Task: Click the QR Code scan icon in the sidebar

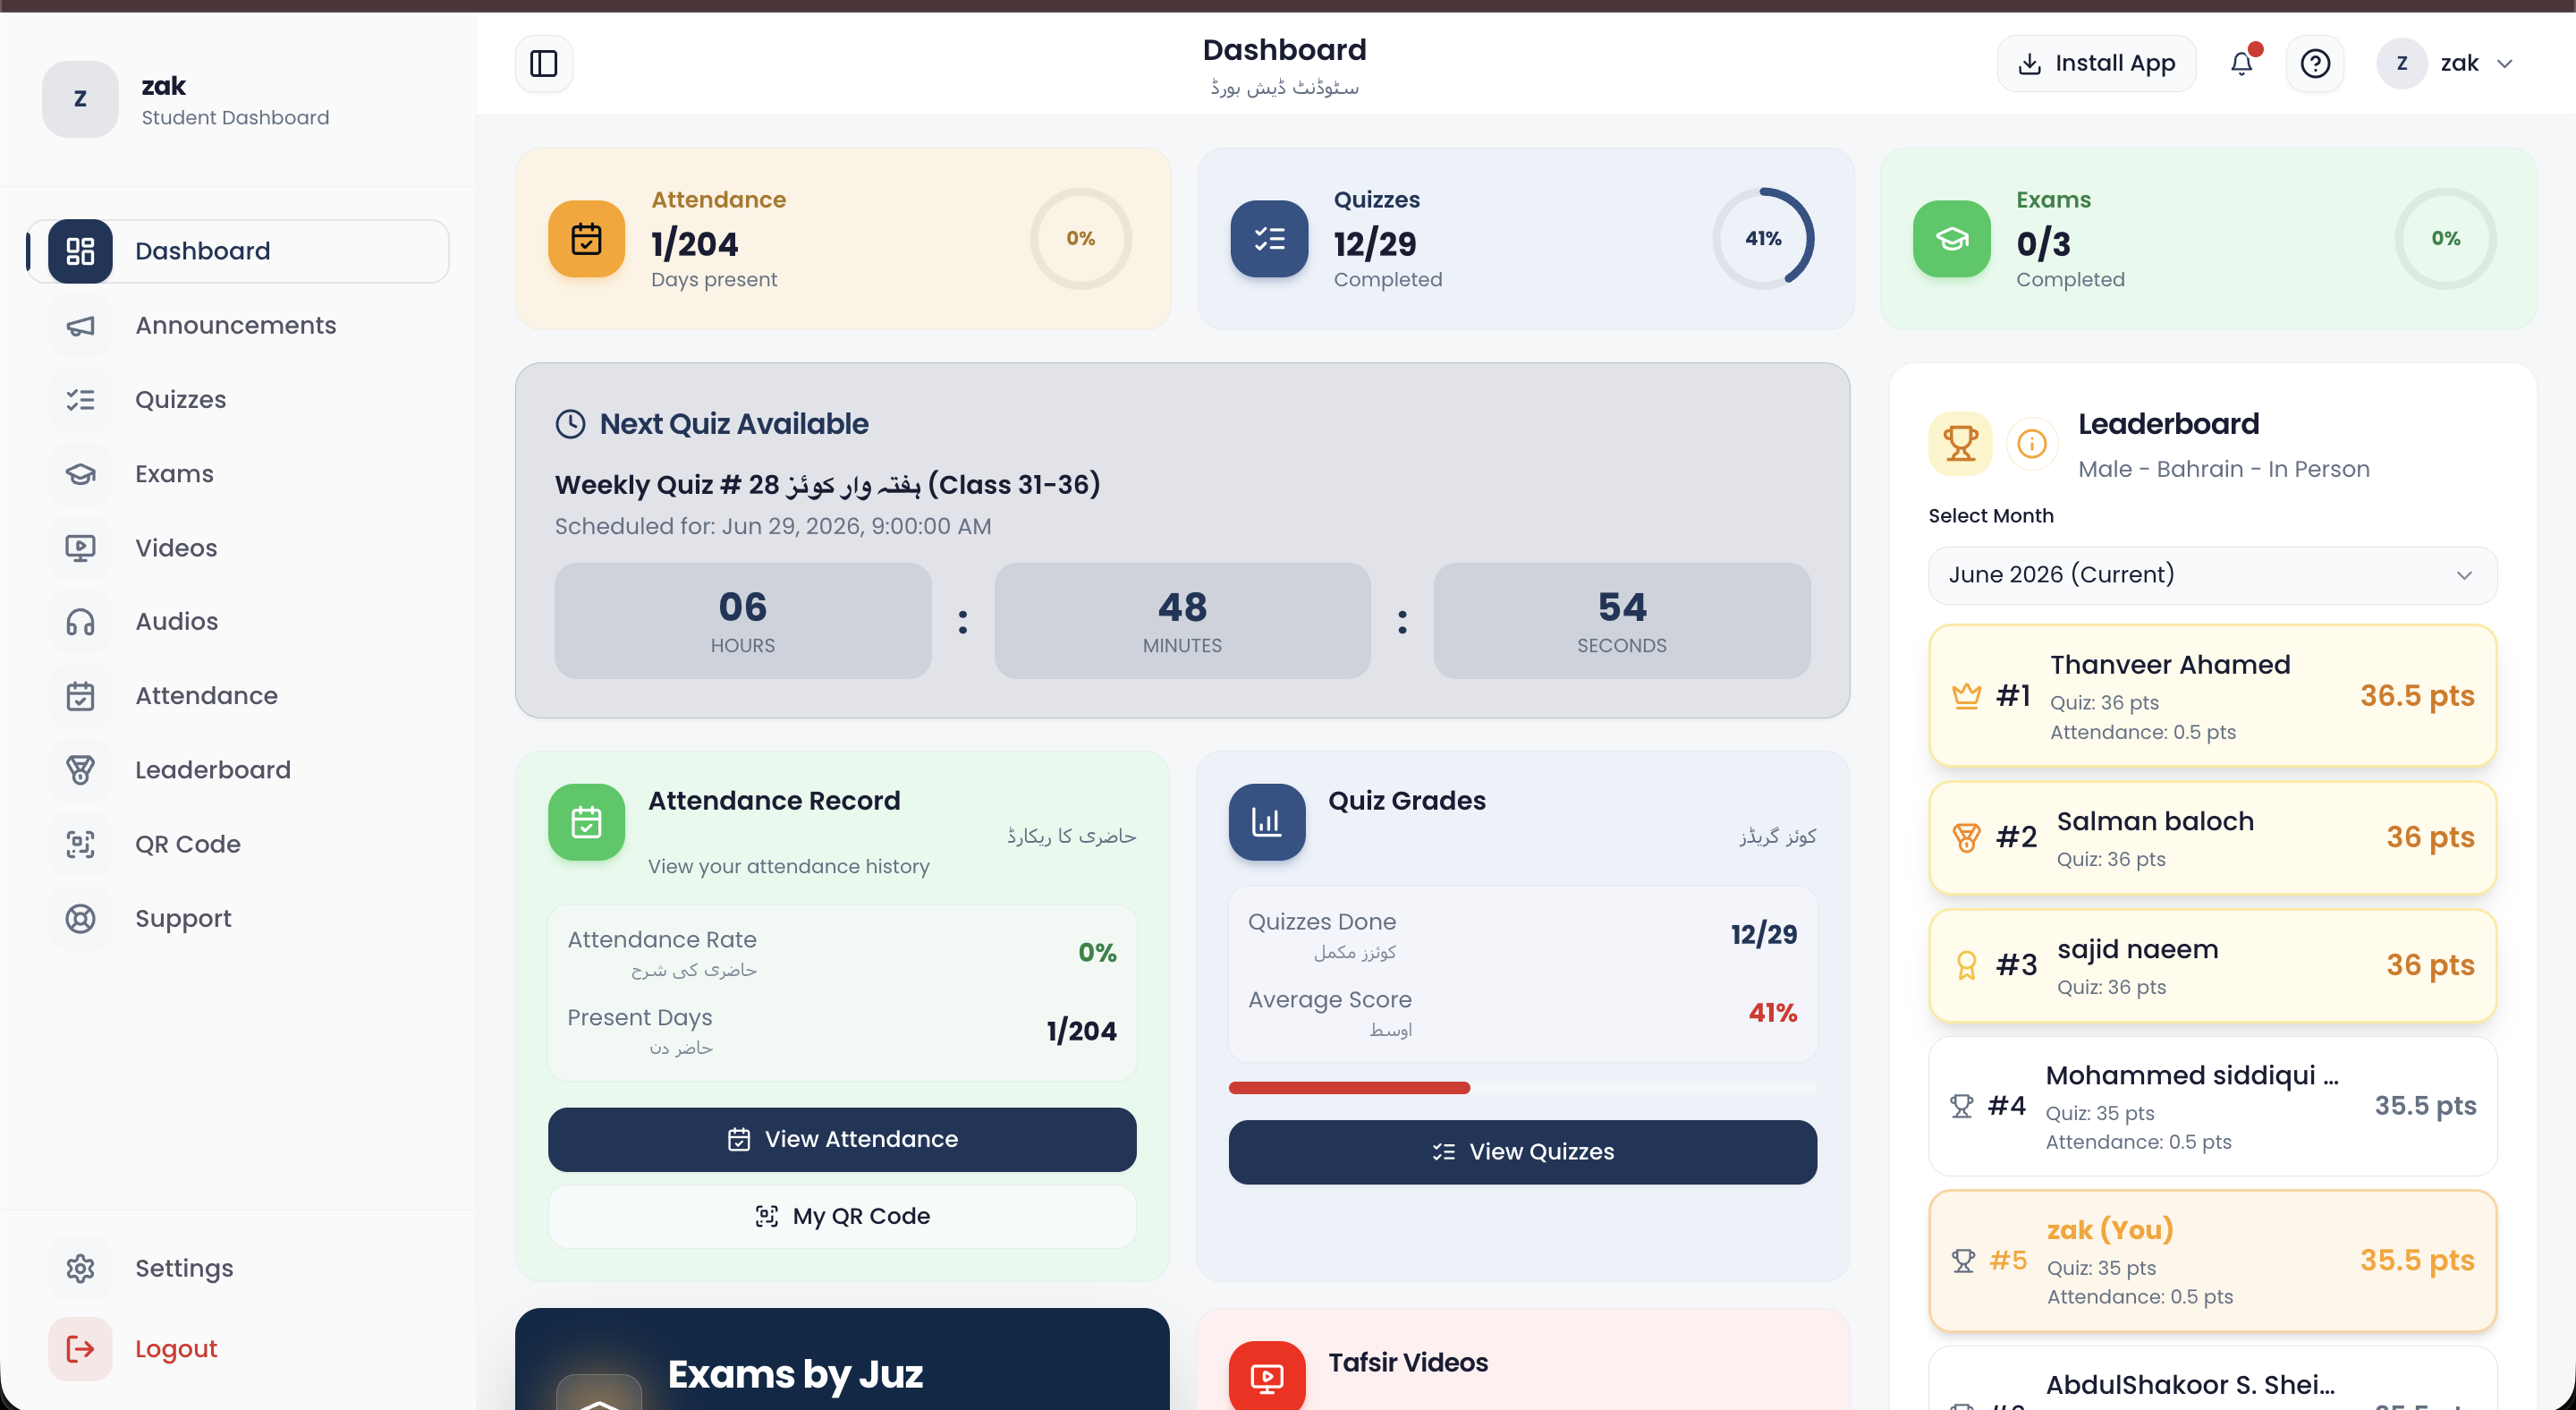Action: point(80,844)
